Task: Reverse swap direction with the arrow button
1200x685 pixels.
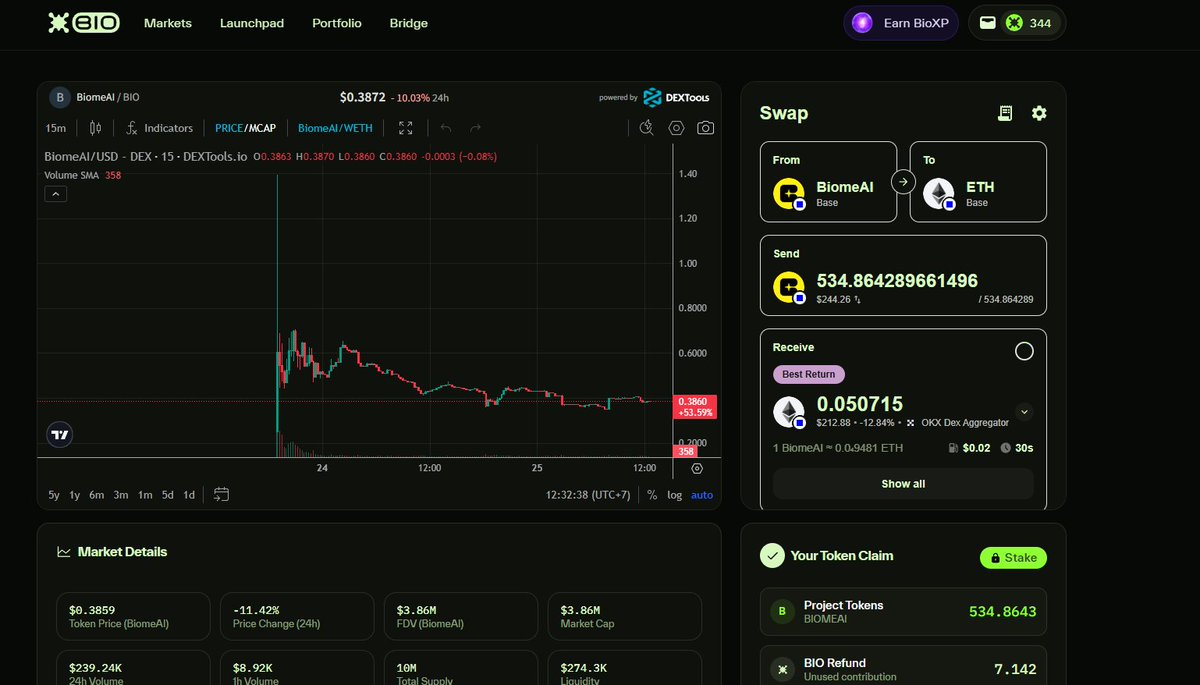Action: 903,182
